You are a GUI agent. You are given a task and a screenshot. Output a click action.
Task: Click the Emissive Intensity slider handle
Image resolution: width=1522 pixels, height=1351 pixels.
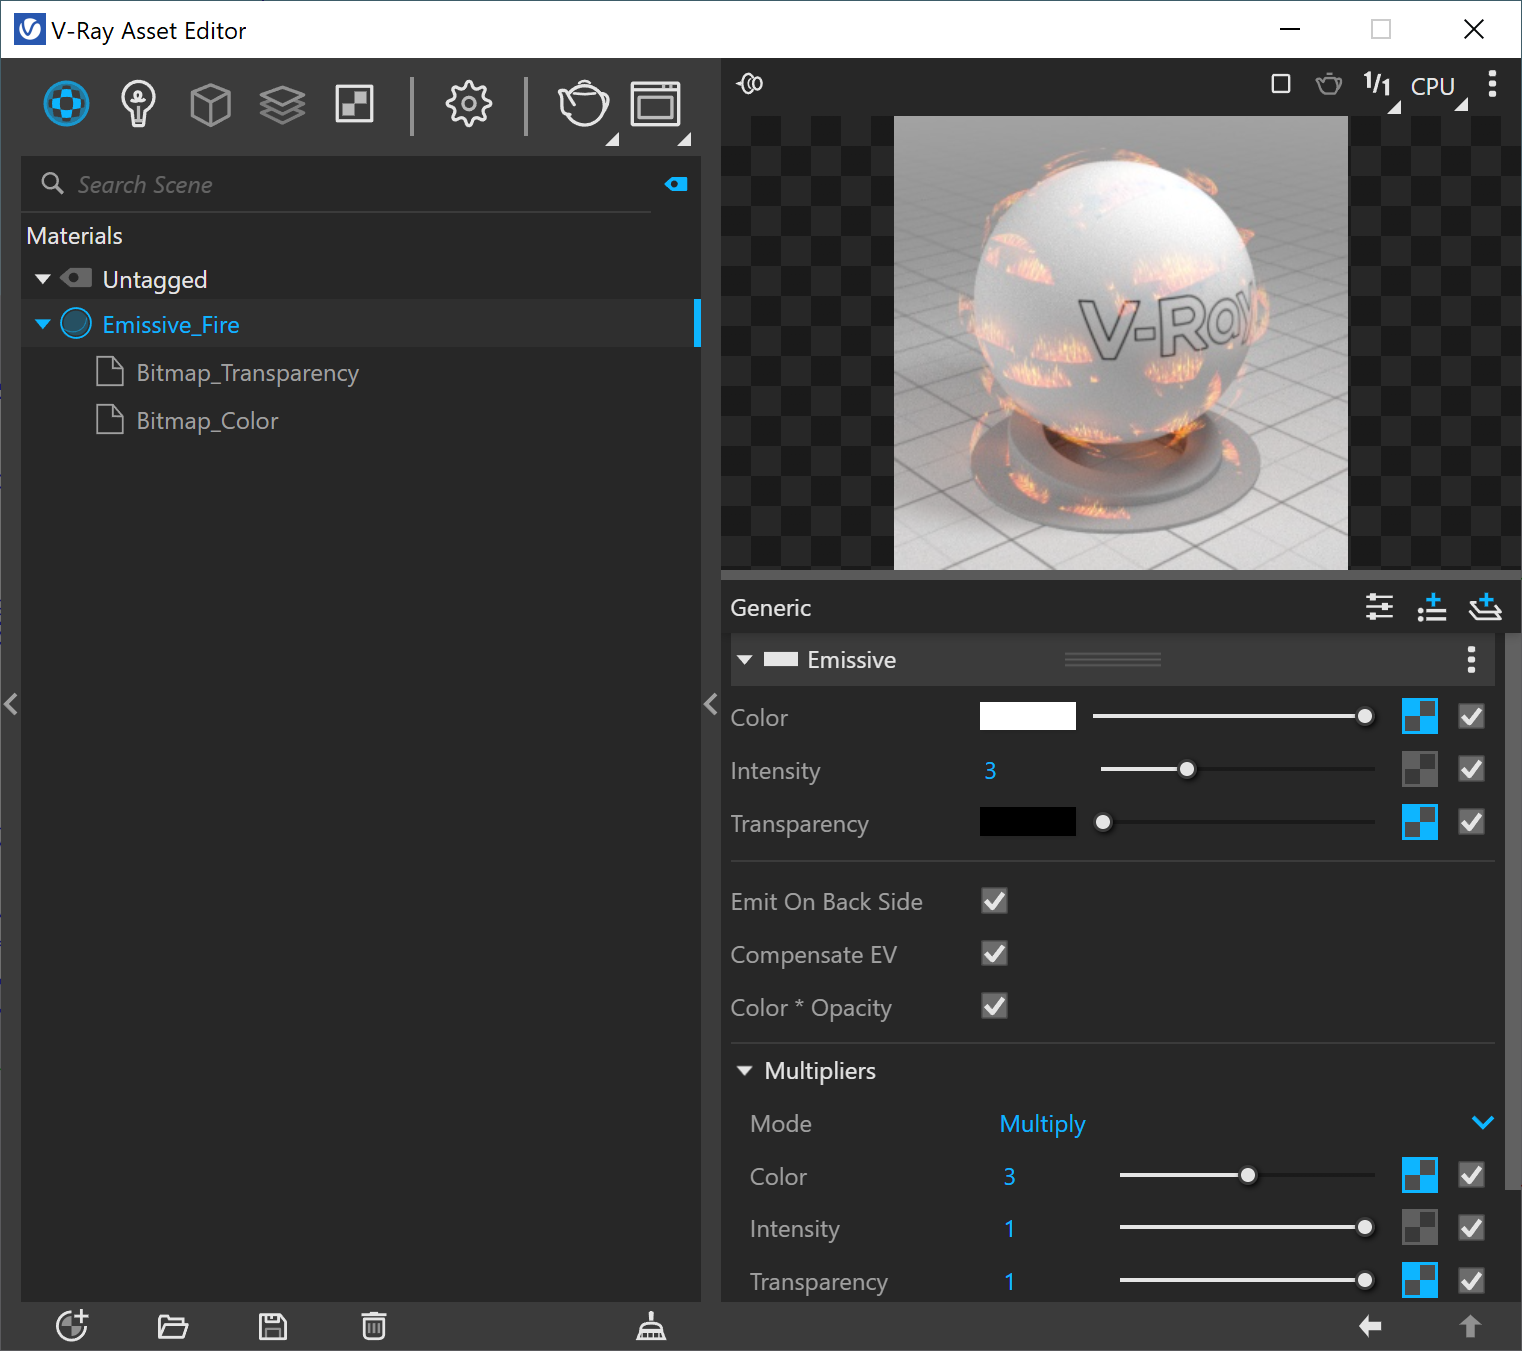pyautogui.click(x=1187, y=769)
